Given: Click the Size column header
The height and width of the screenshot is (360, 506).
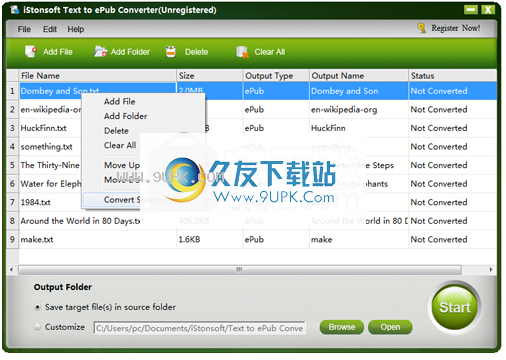Looking at the screenshot, I should (210, 76).
